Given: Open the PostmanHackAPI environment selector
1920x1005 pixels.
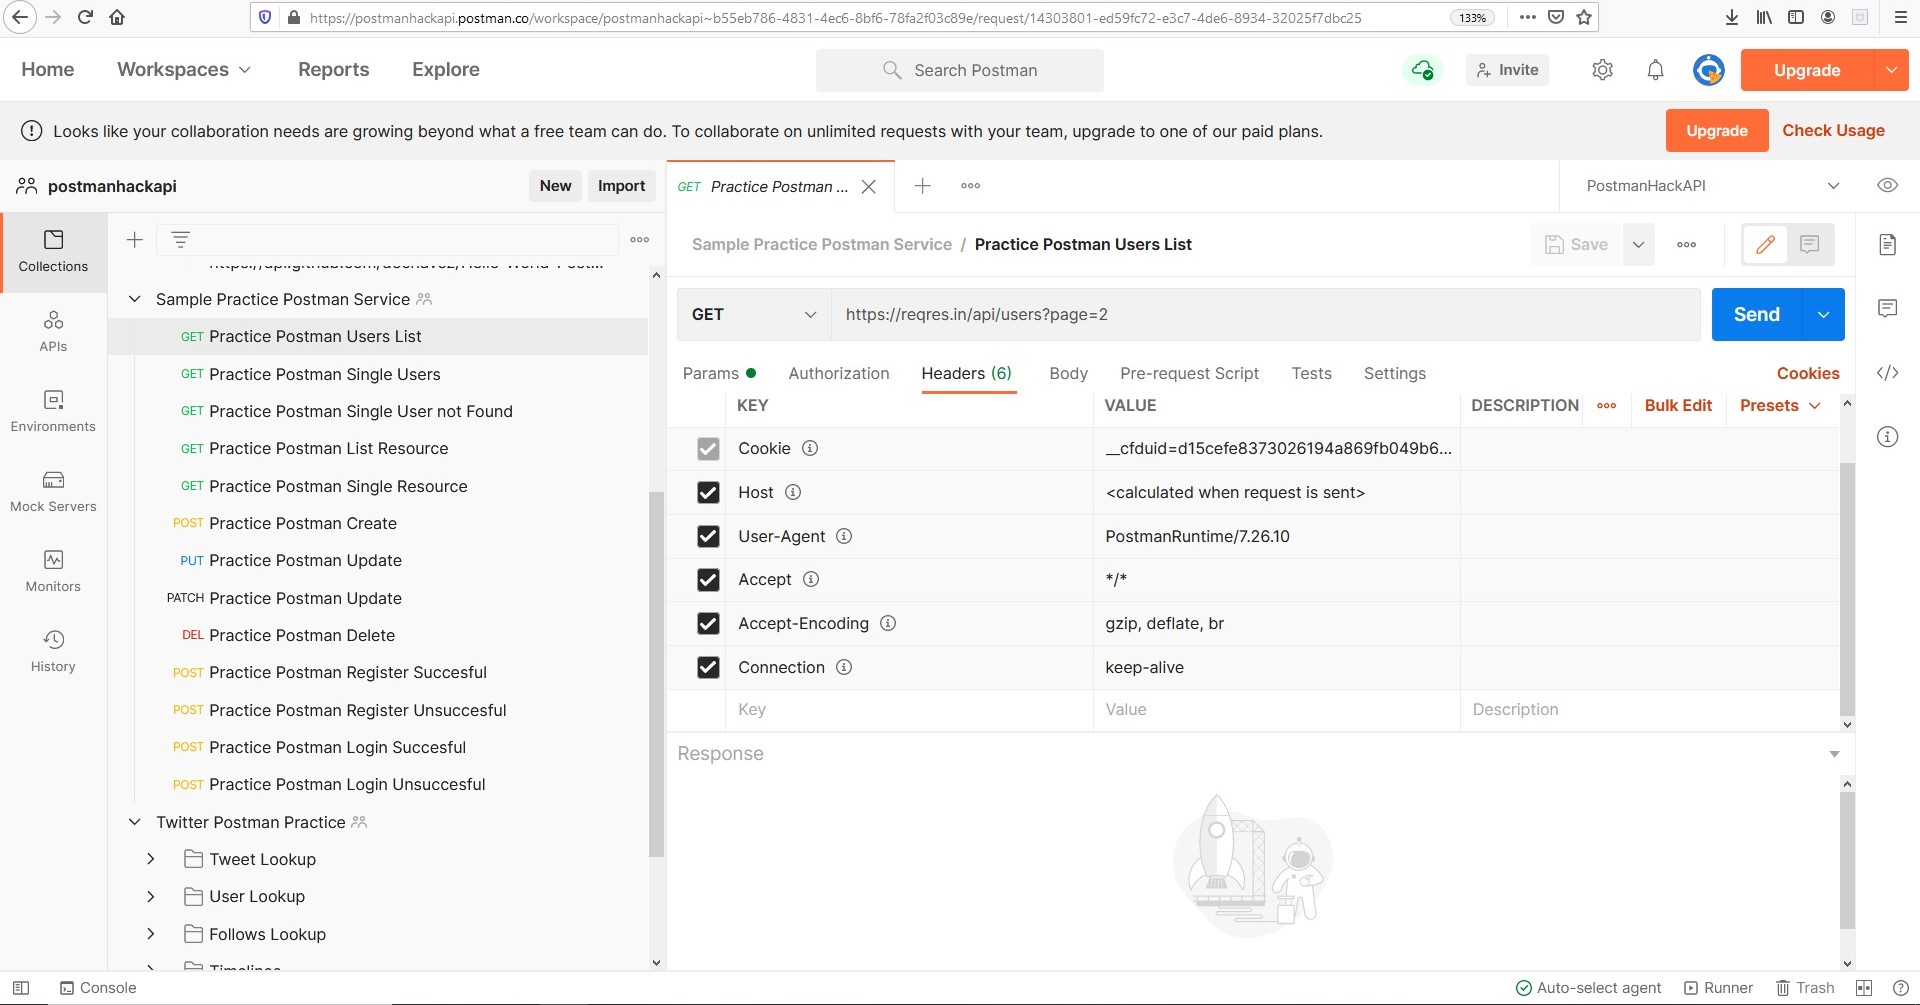Looking at the screenshot, I should [x=1711, y=186].
